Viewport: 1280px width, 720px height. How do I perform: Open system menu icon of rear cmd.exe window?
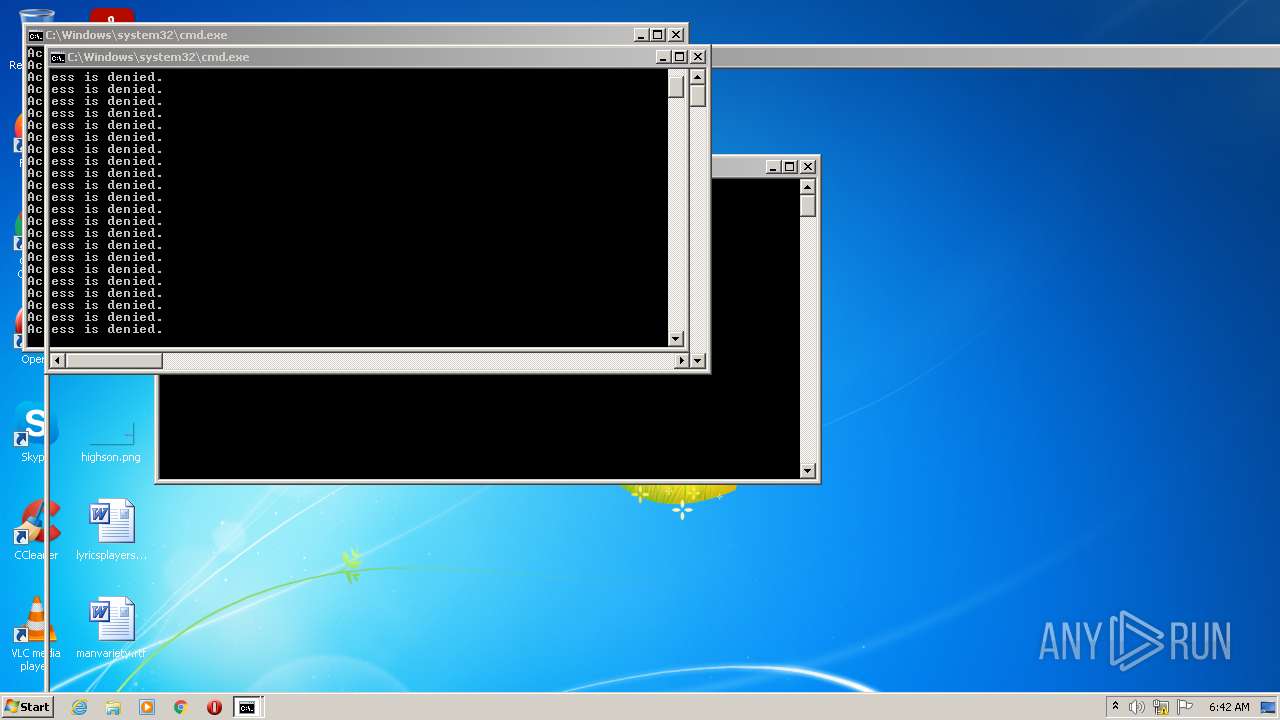point(36,35)
